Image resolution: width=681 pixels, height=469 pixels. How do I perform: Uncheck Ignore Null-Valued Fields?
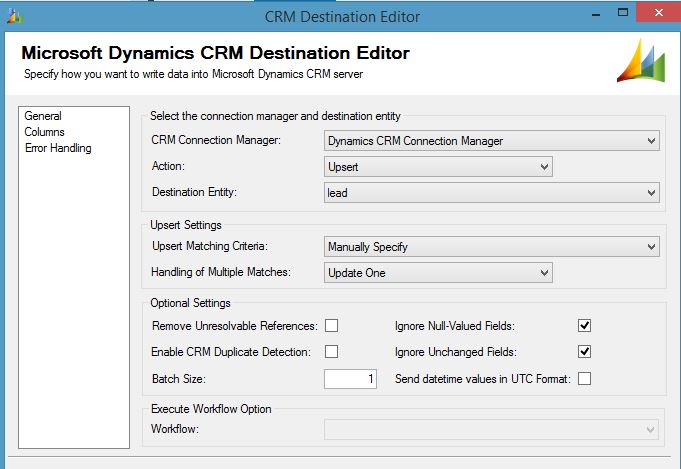coord(585,326)
